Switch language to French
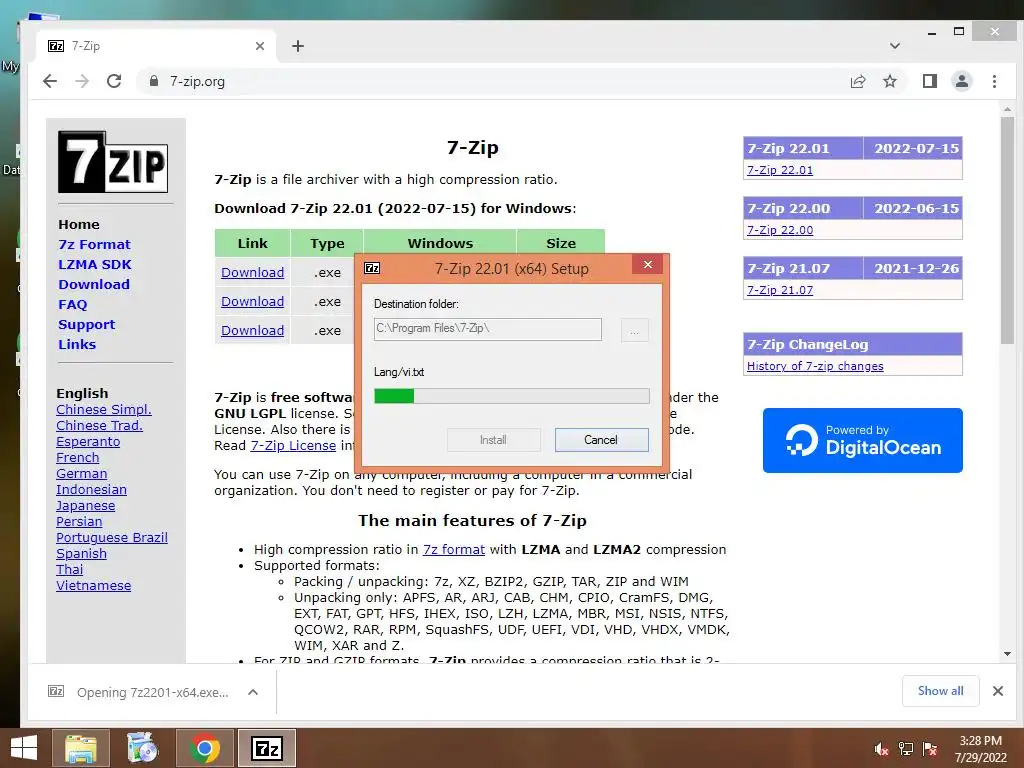Screen dimensions: 1024x768 pyautogui.click(x=78, y=458)
